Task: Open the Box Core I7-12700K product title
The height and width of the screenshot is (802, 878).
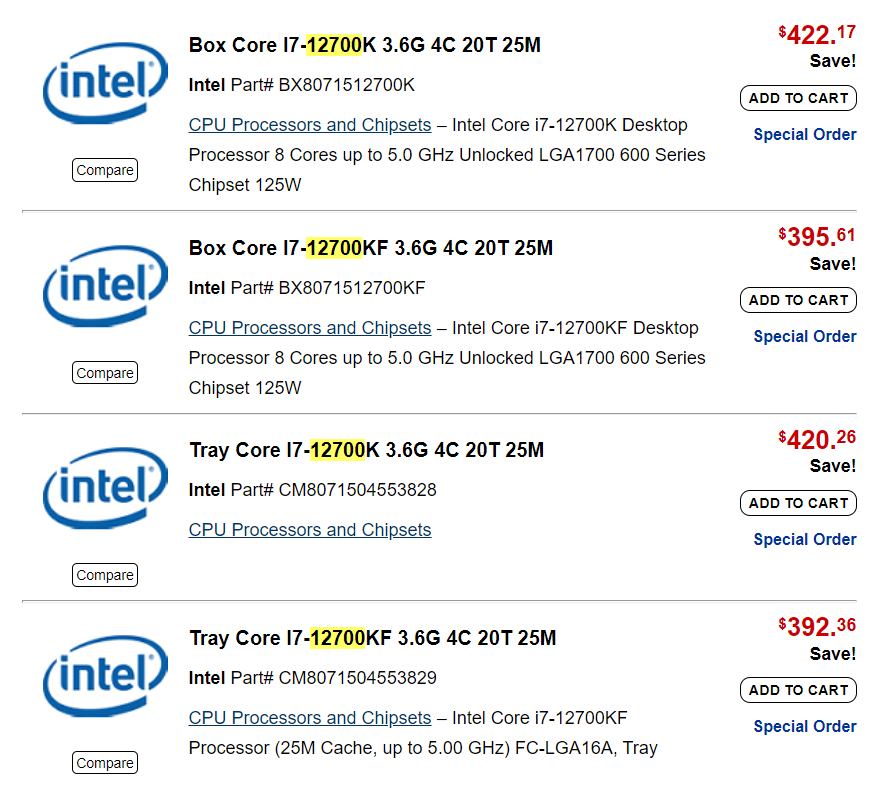Action: click(x=365, y=45)
